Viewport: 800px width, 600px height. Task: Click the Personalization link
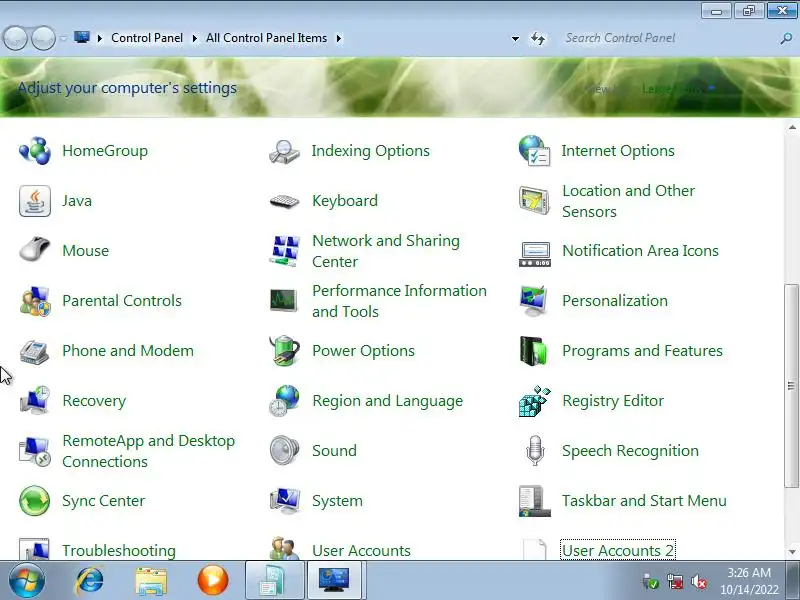point(615,301)
